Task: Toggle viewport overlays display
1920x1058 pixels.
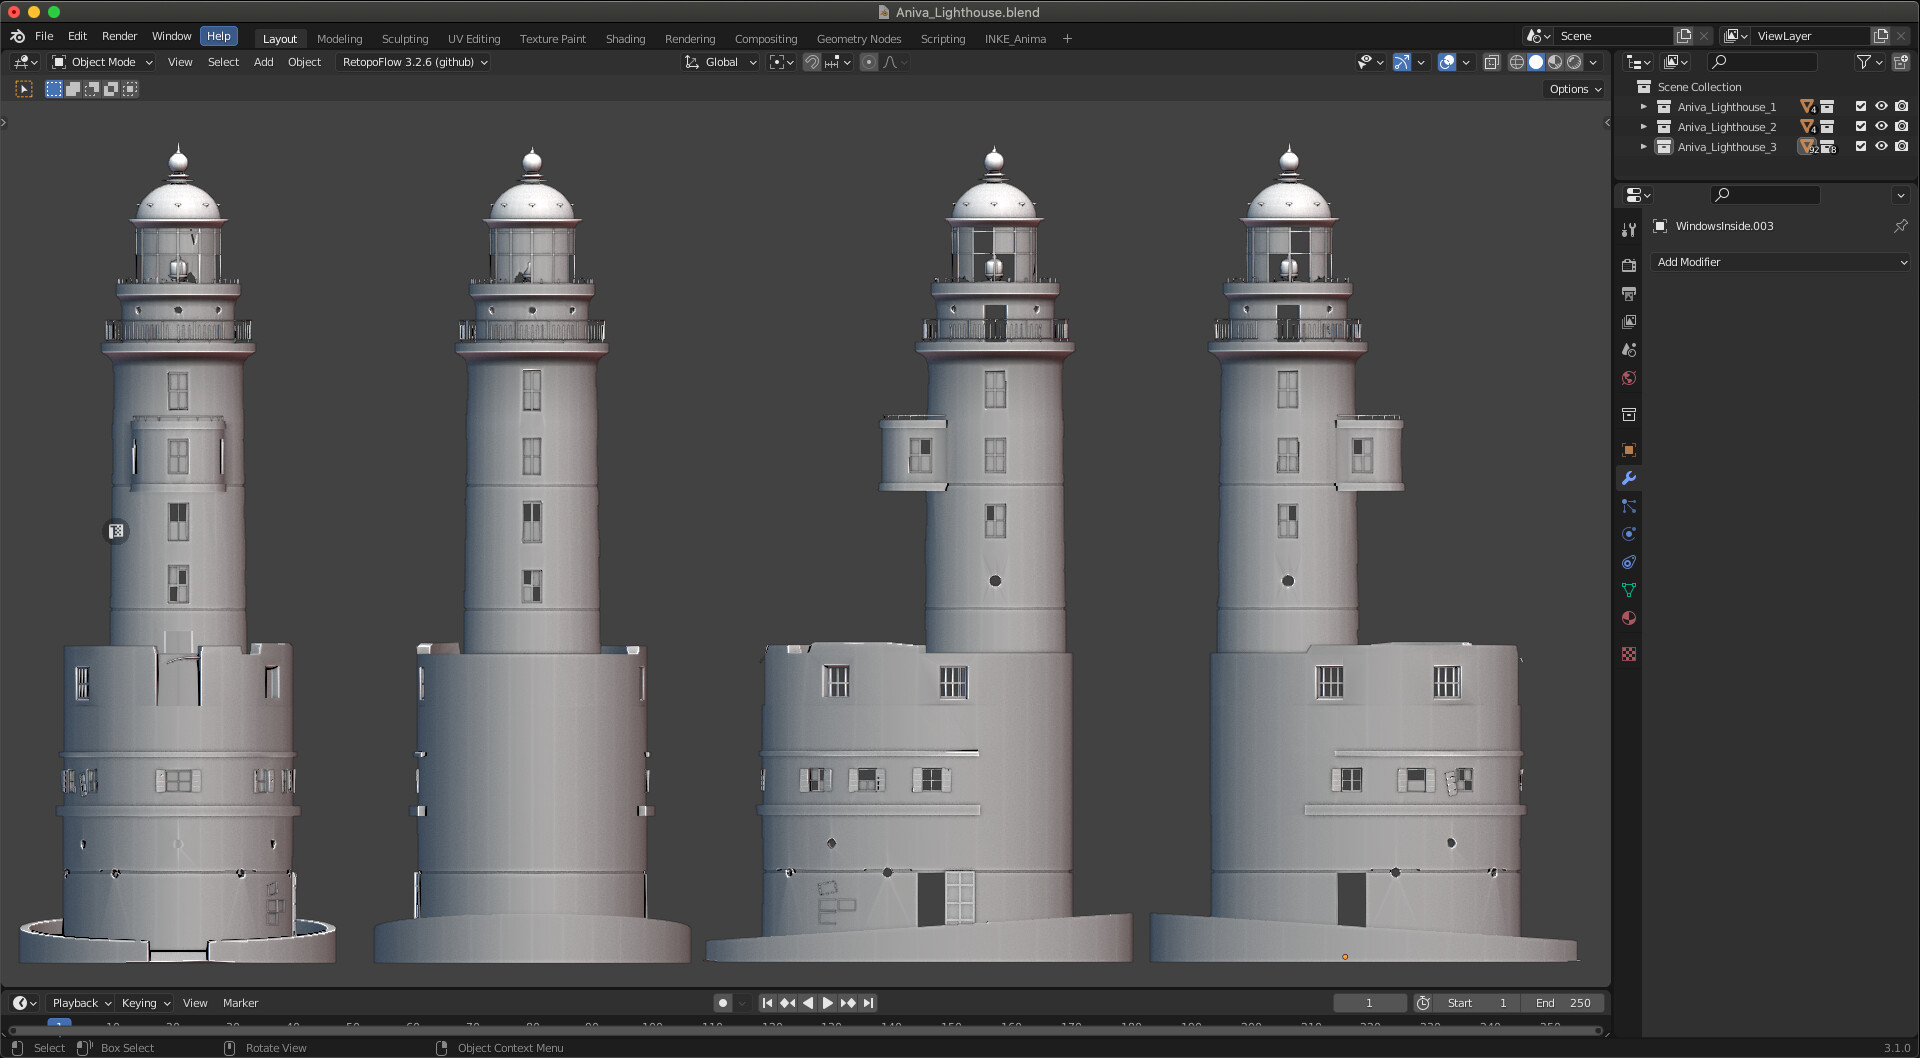Action: coord(1447,62)
